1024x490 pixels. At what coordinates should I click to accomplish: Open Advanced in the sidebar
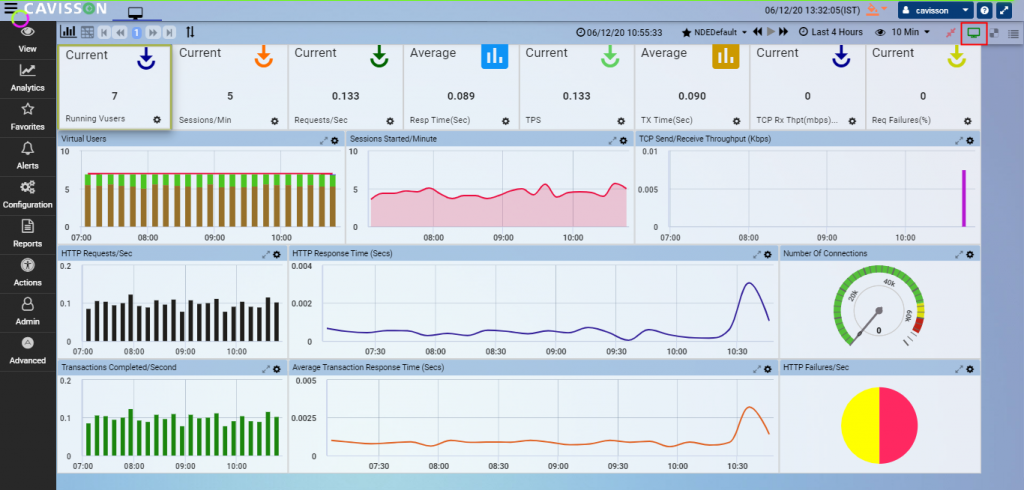point(27,351)
